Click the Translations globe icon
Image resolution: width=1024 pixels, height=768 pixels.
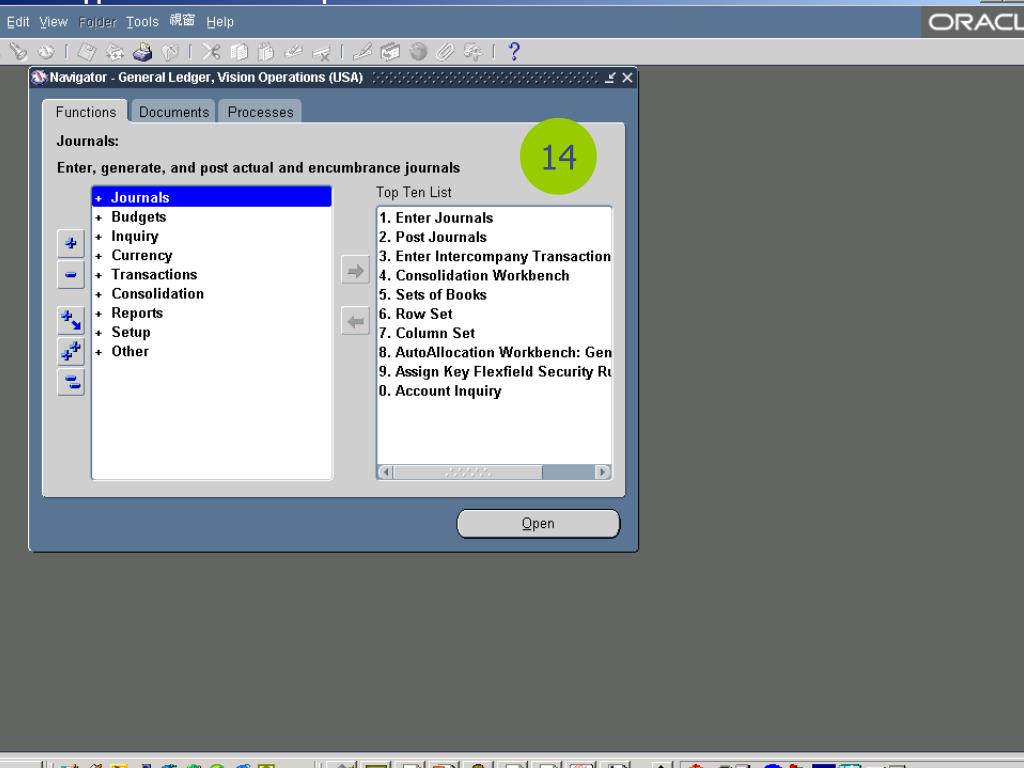(418, 51)
